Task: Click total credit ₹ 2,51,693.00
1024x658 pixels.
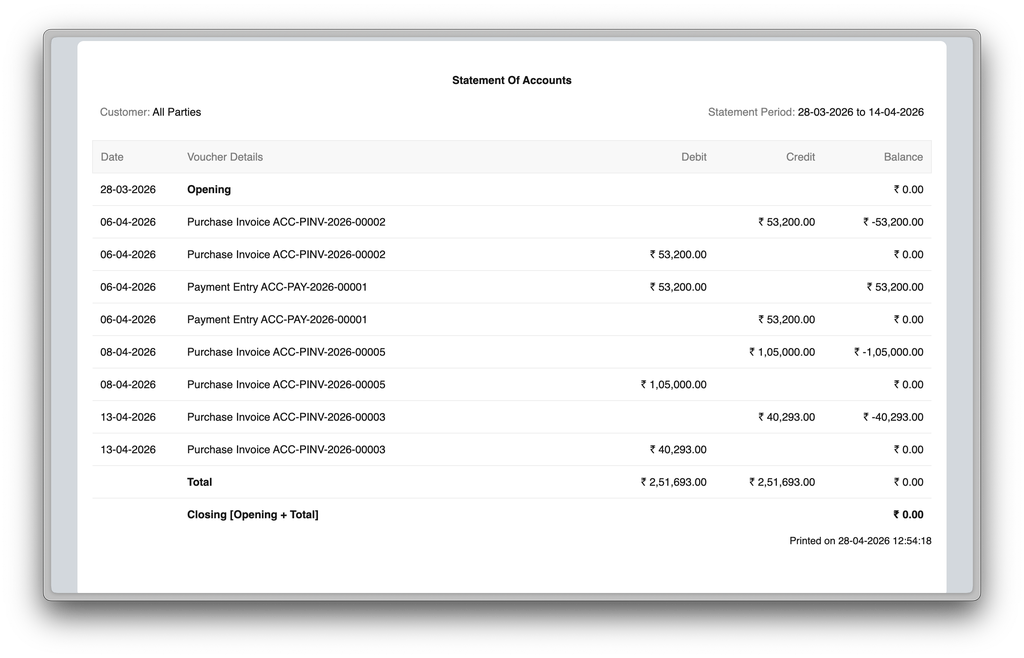Action: pyautogui.click(x=781, y=482)
